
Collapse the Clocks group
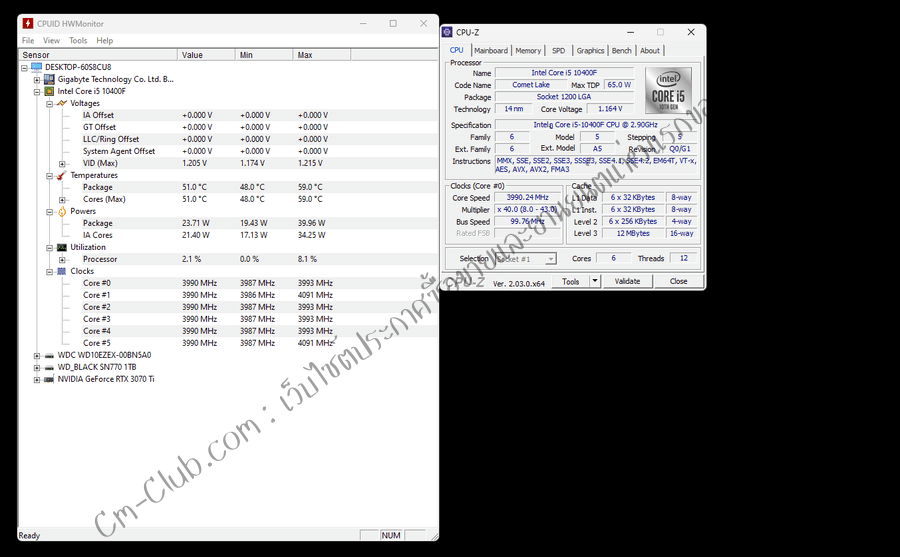click(x=49, y=272)
